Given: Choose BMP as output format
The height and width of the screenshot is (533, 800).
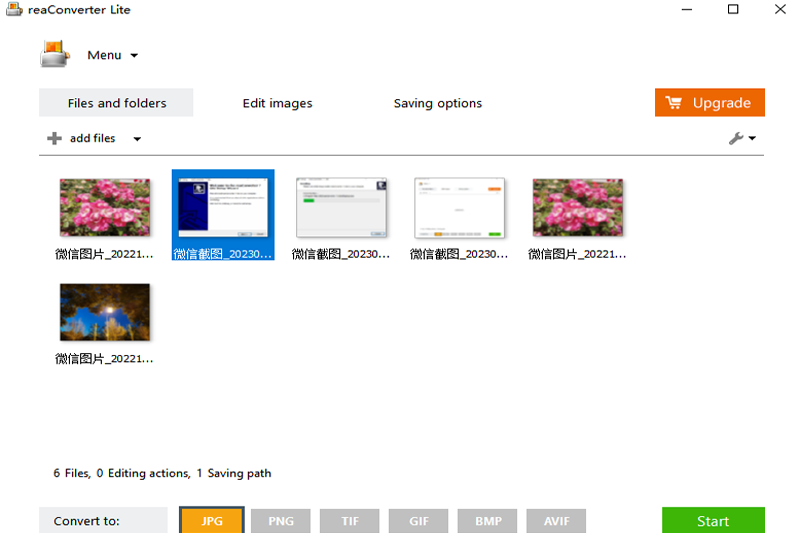Looking at the screenshot, I should pyautogui.click(x=487, y=521).
